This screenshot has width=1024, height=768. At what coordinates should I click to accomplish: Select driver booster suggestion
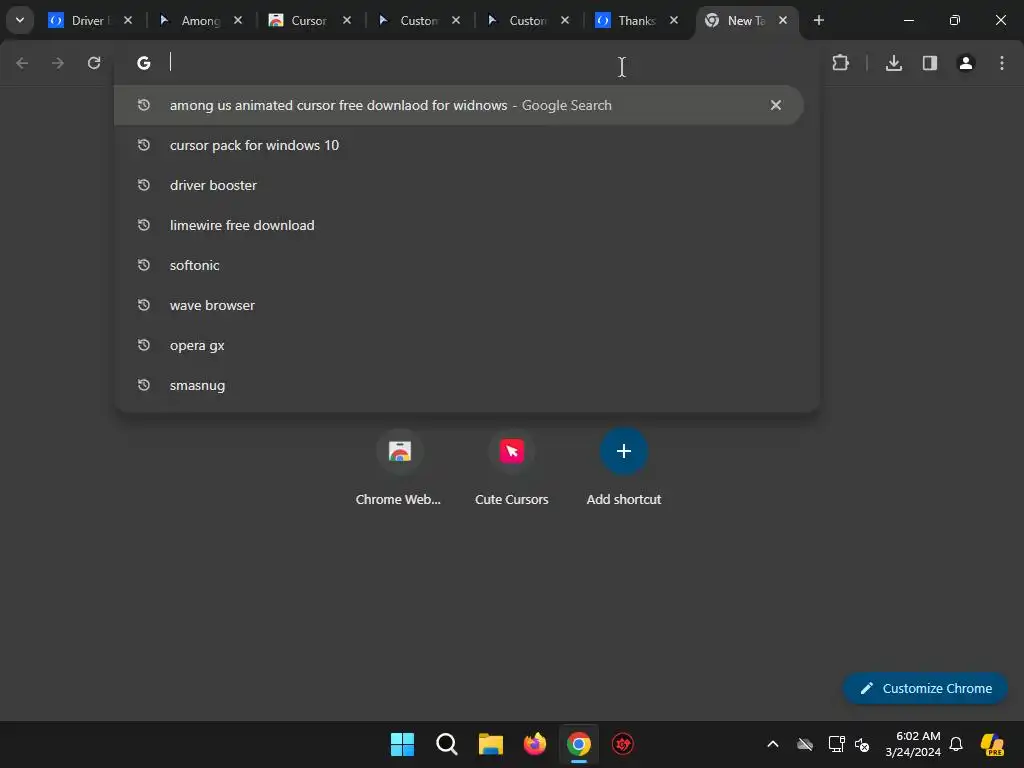467,185
